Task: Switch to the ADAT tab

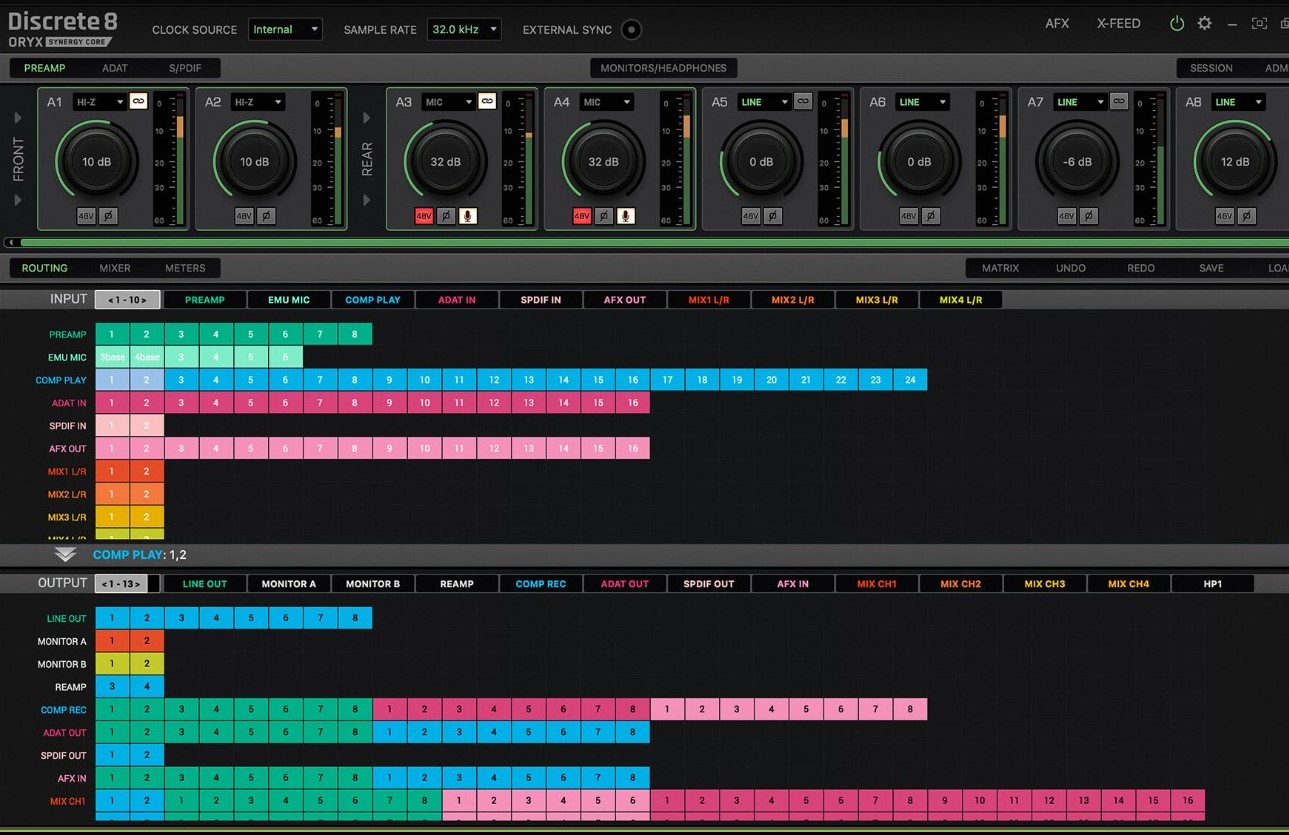Action: (x=115, y=68)
